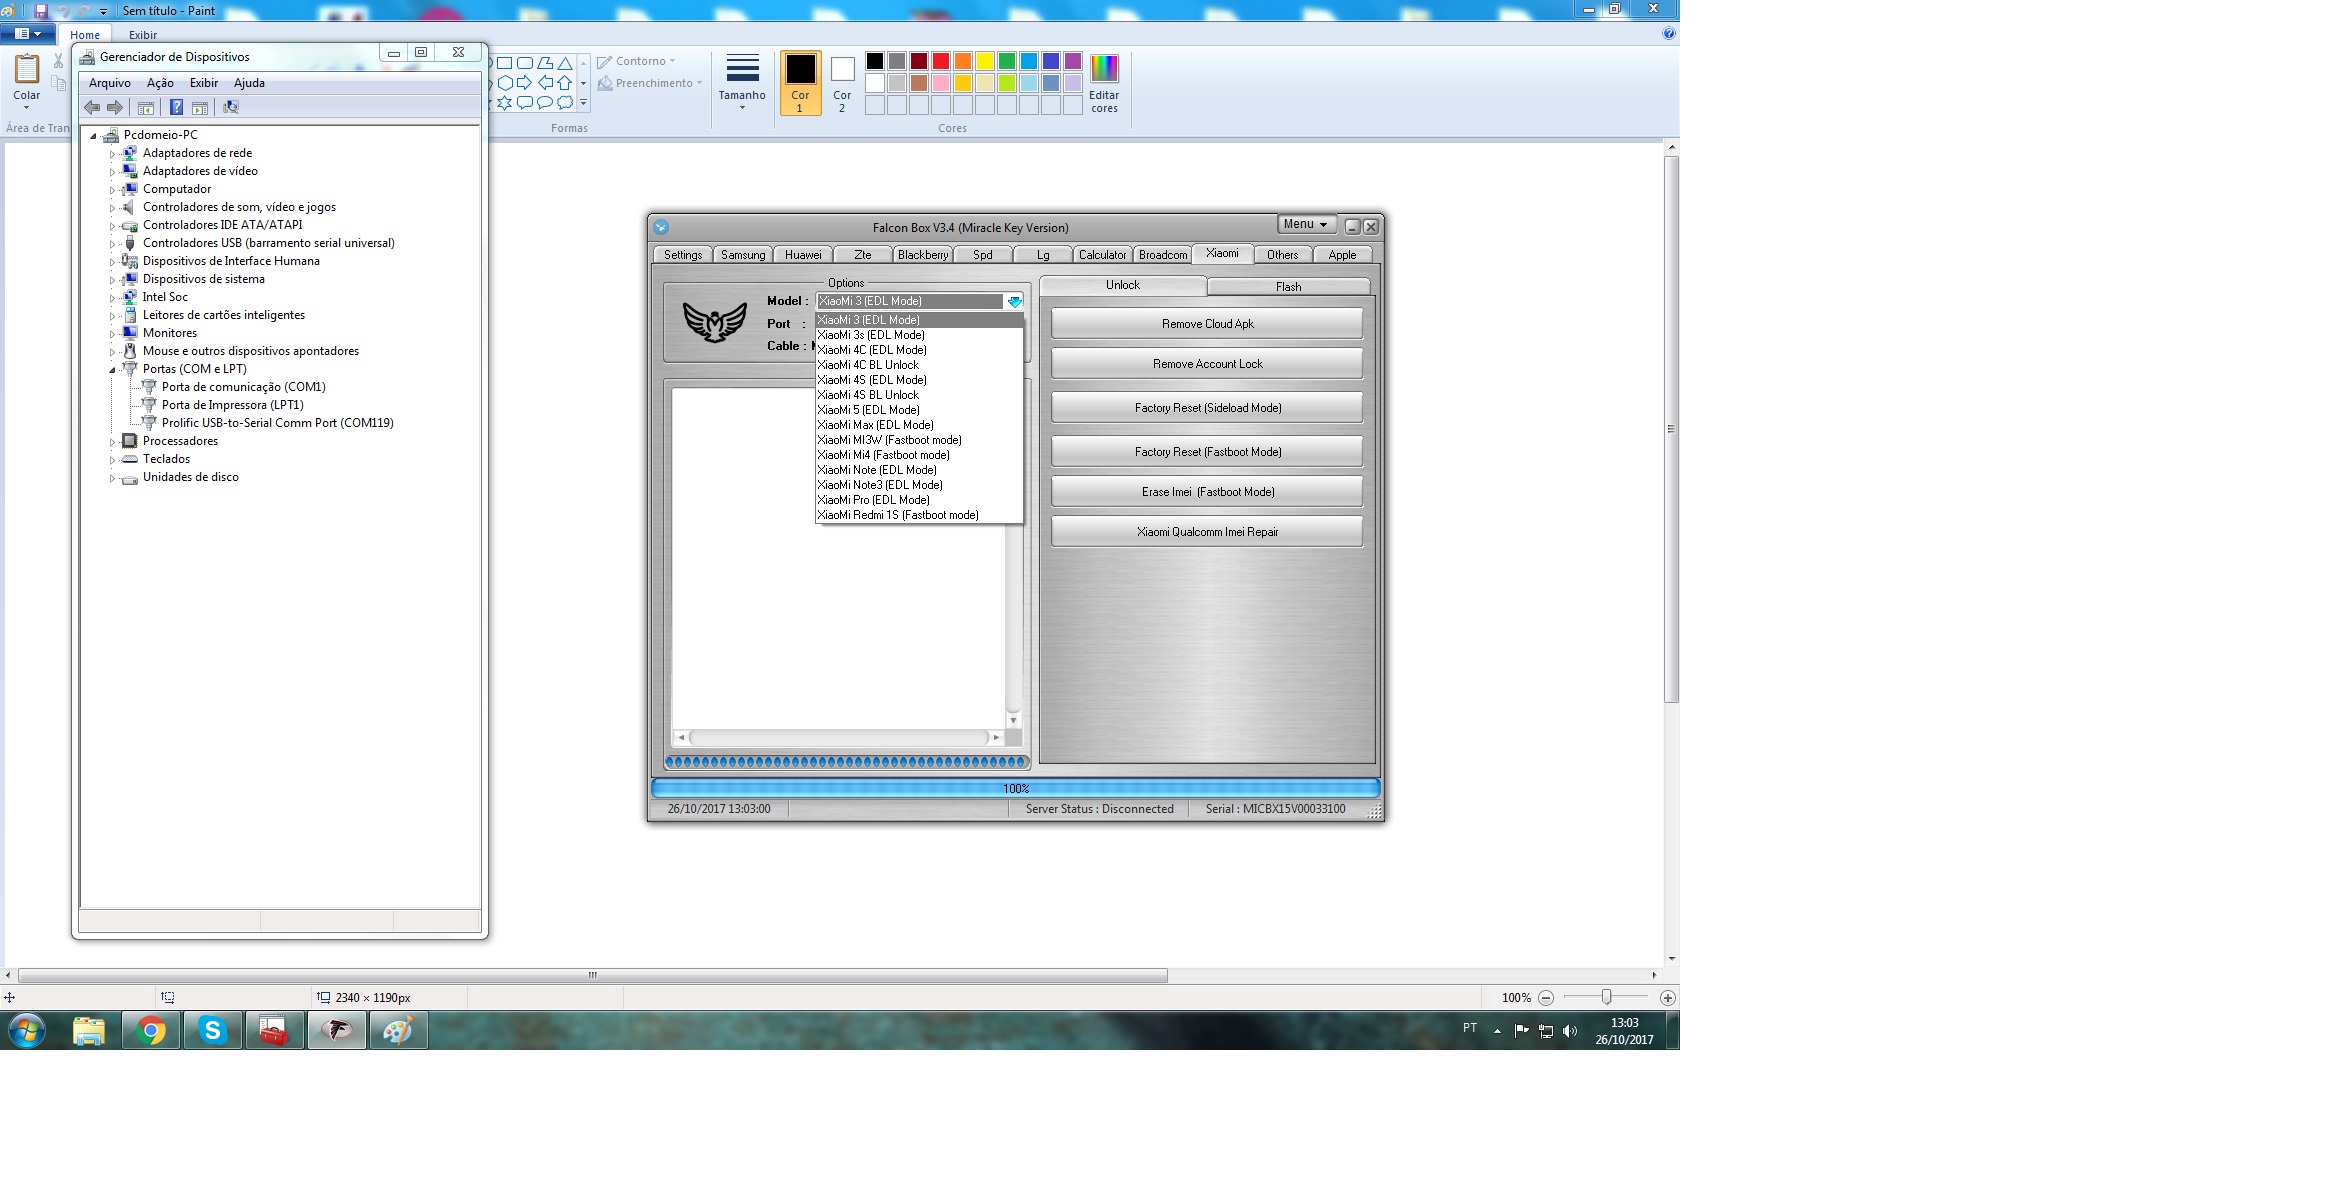The width and height of the screenshot is (2340, 1190).
Task: Expand Processadores node
Action: pyautogui.click(x=112, y=442)
